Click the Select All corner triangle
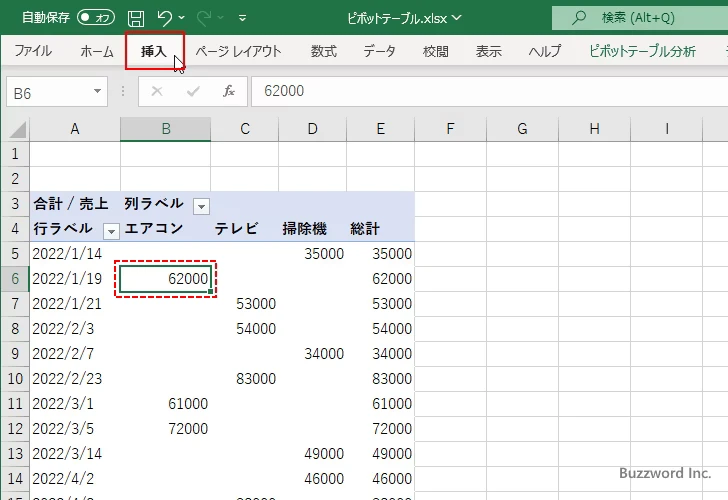728x500 pixels. point(17,130)
